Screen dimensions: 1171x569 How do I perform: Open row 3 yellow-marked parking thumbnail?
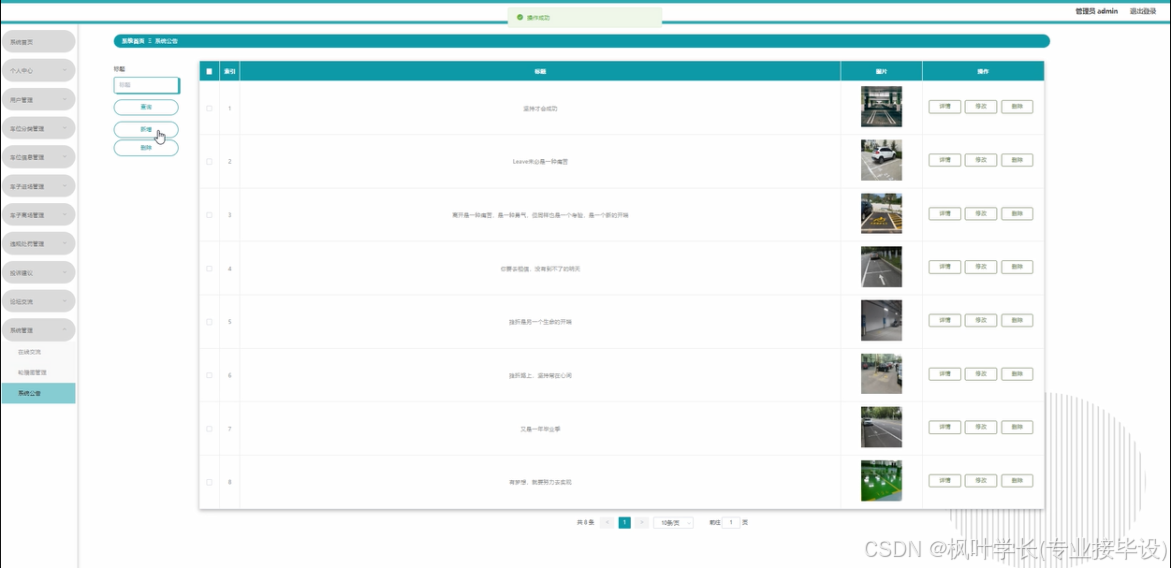pos(881,214)
